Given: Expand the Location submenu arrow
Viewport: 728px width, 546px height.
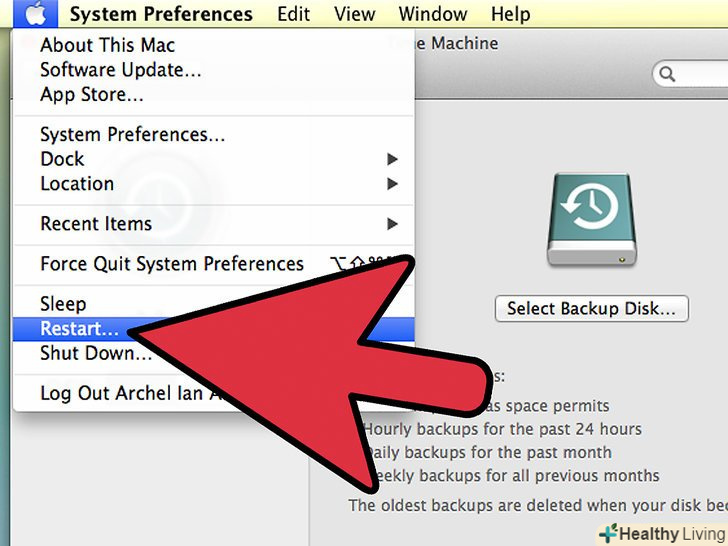Looking at the screenshot, I should 392,184.
